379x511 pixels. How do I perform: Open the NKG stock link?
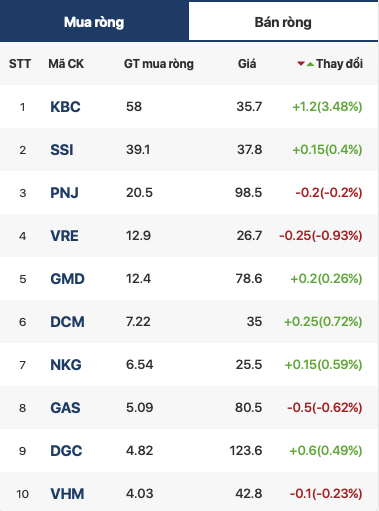coord(66,365)
